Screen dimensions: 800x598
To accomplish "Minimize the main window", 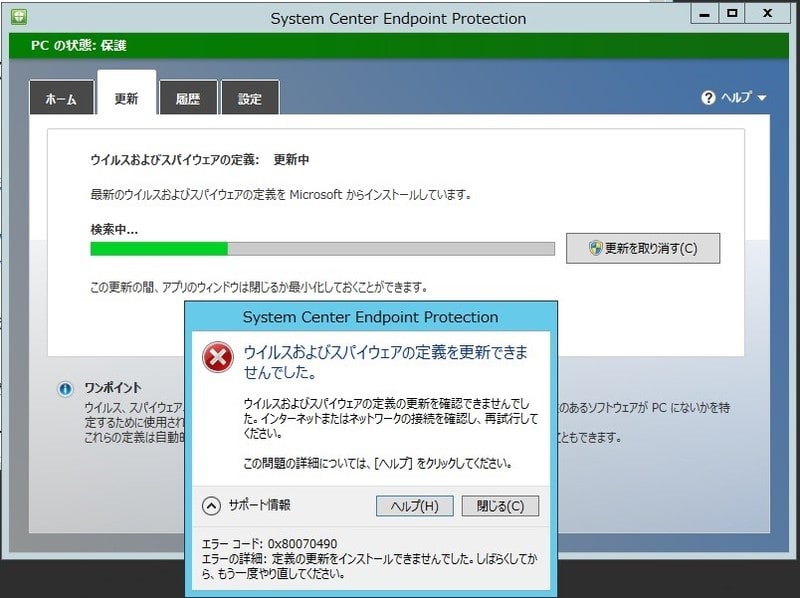I will coord(705,14).
